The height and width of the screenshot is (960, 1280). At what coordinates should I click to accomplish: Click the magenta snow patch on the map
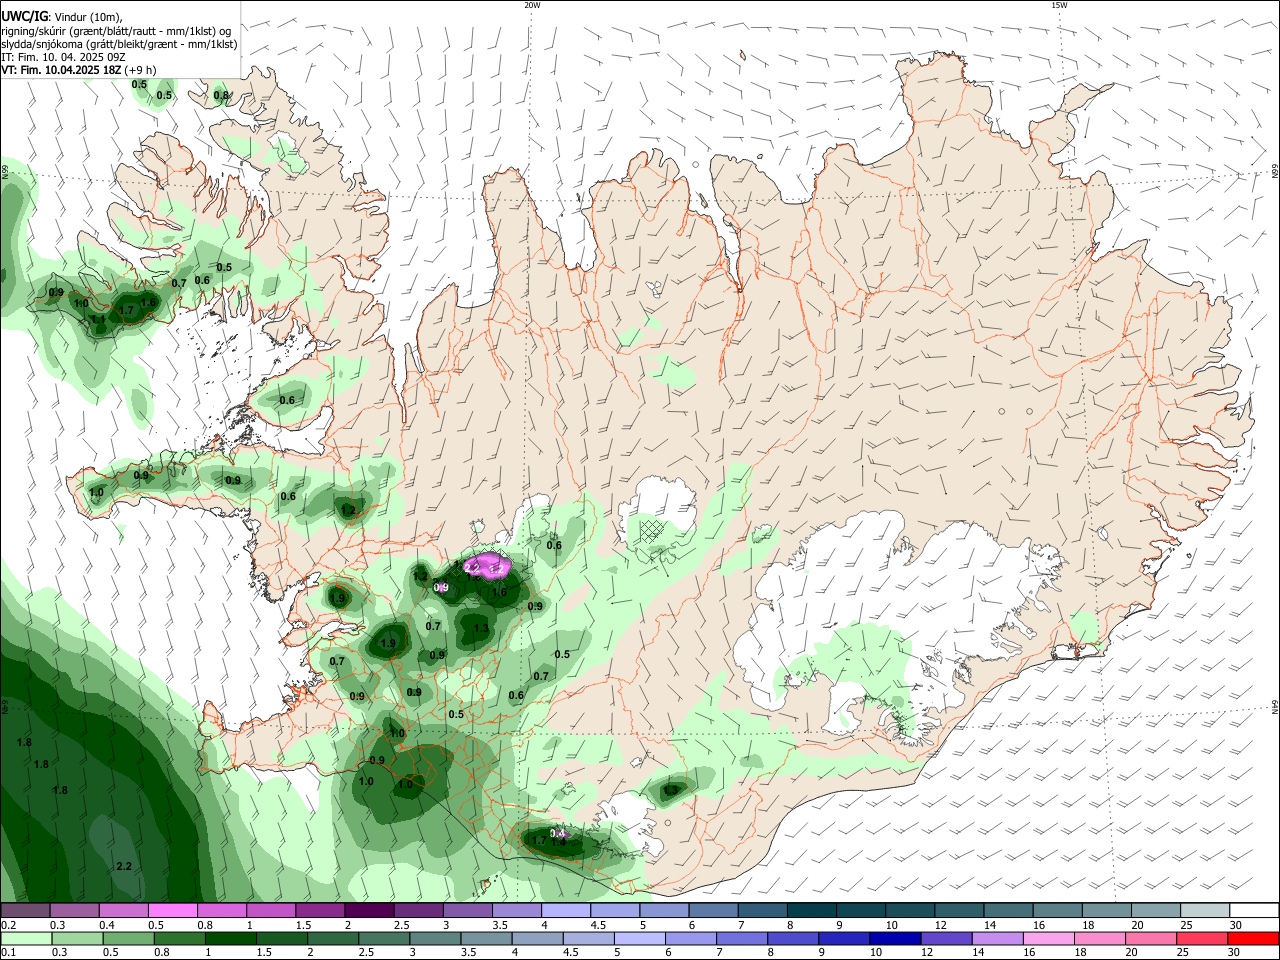tap(489, 565)
